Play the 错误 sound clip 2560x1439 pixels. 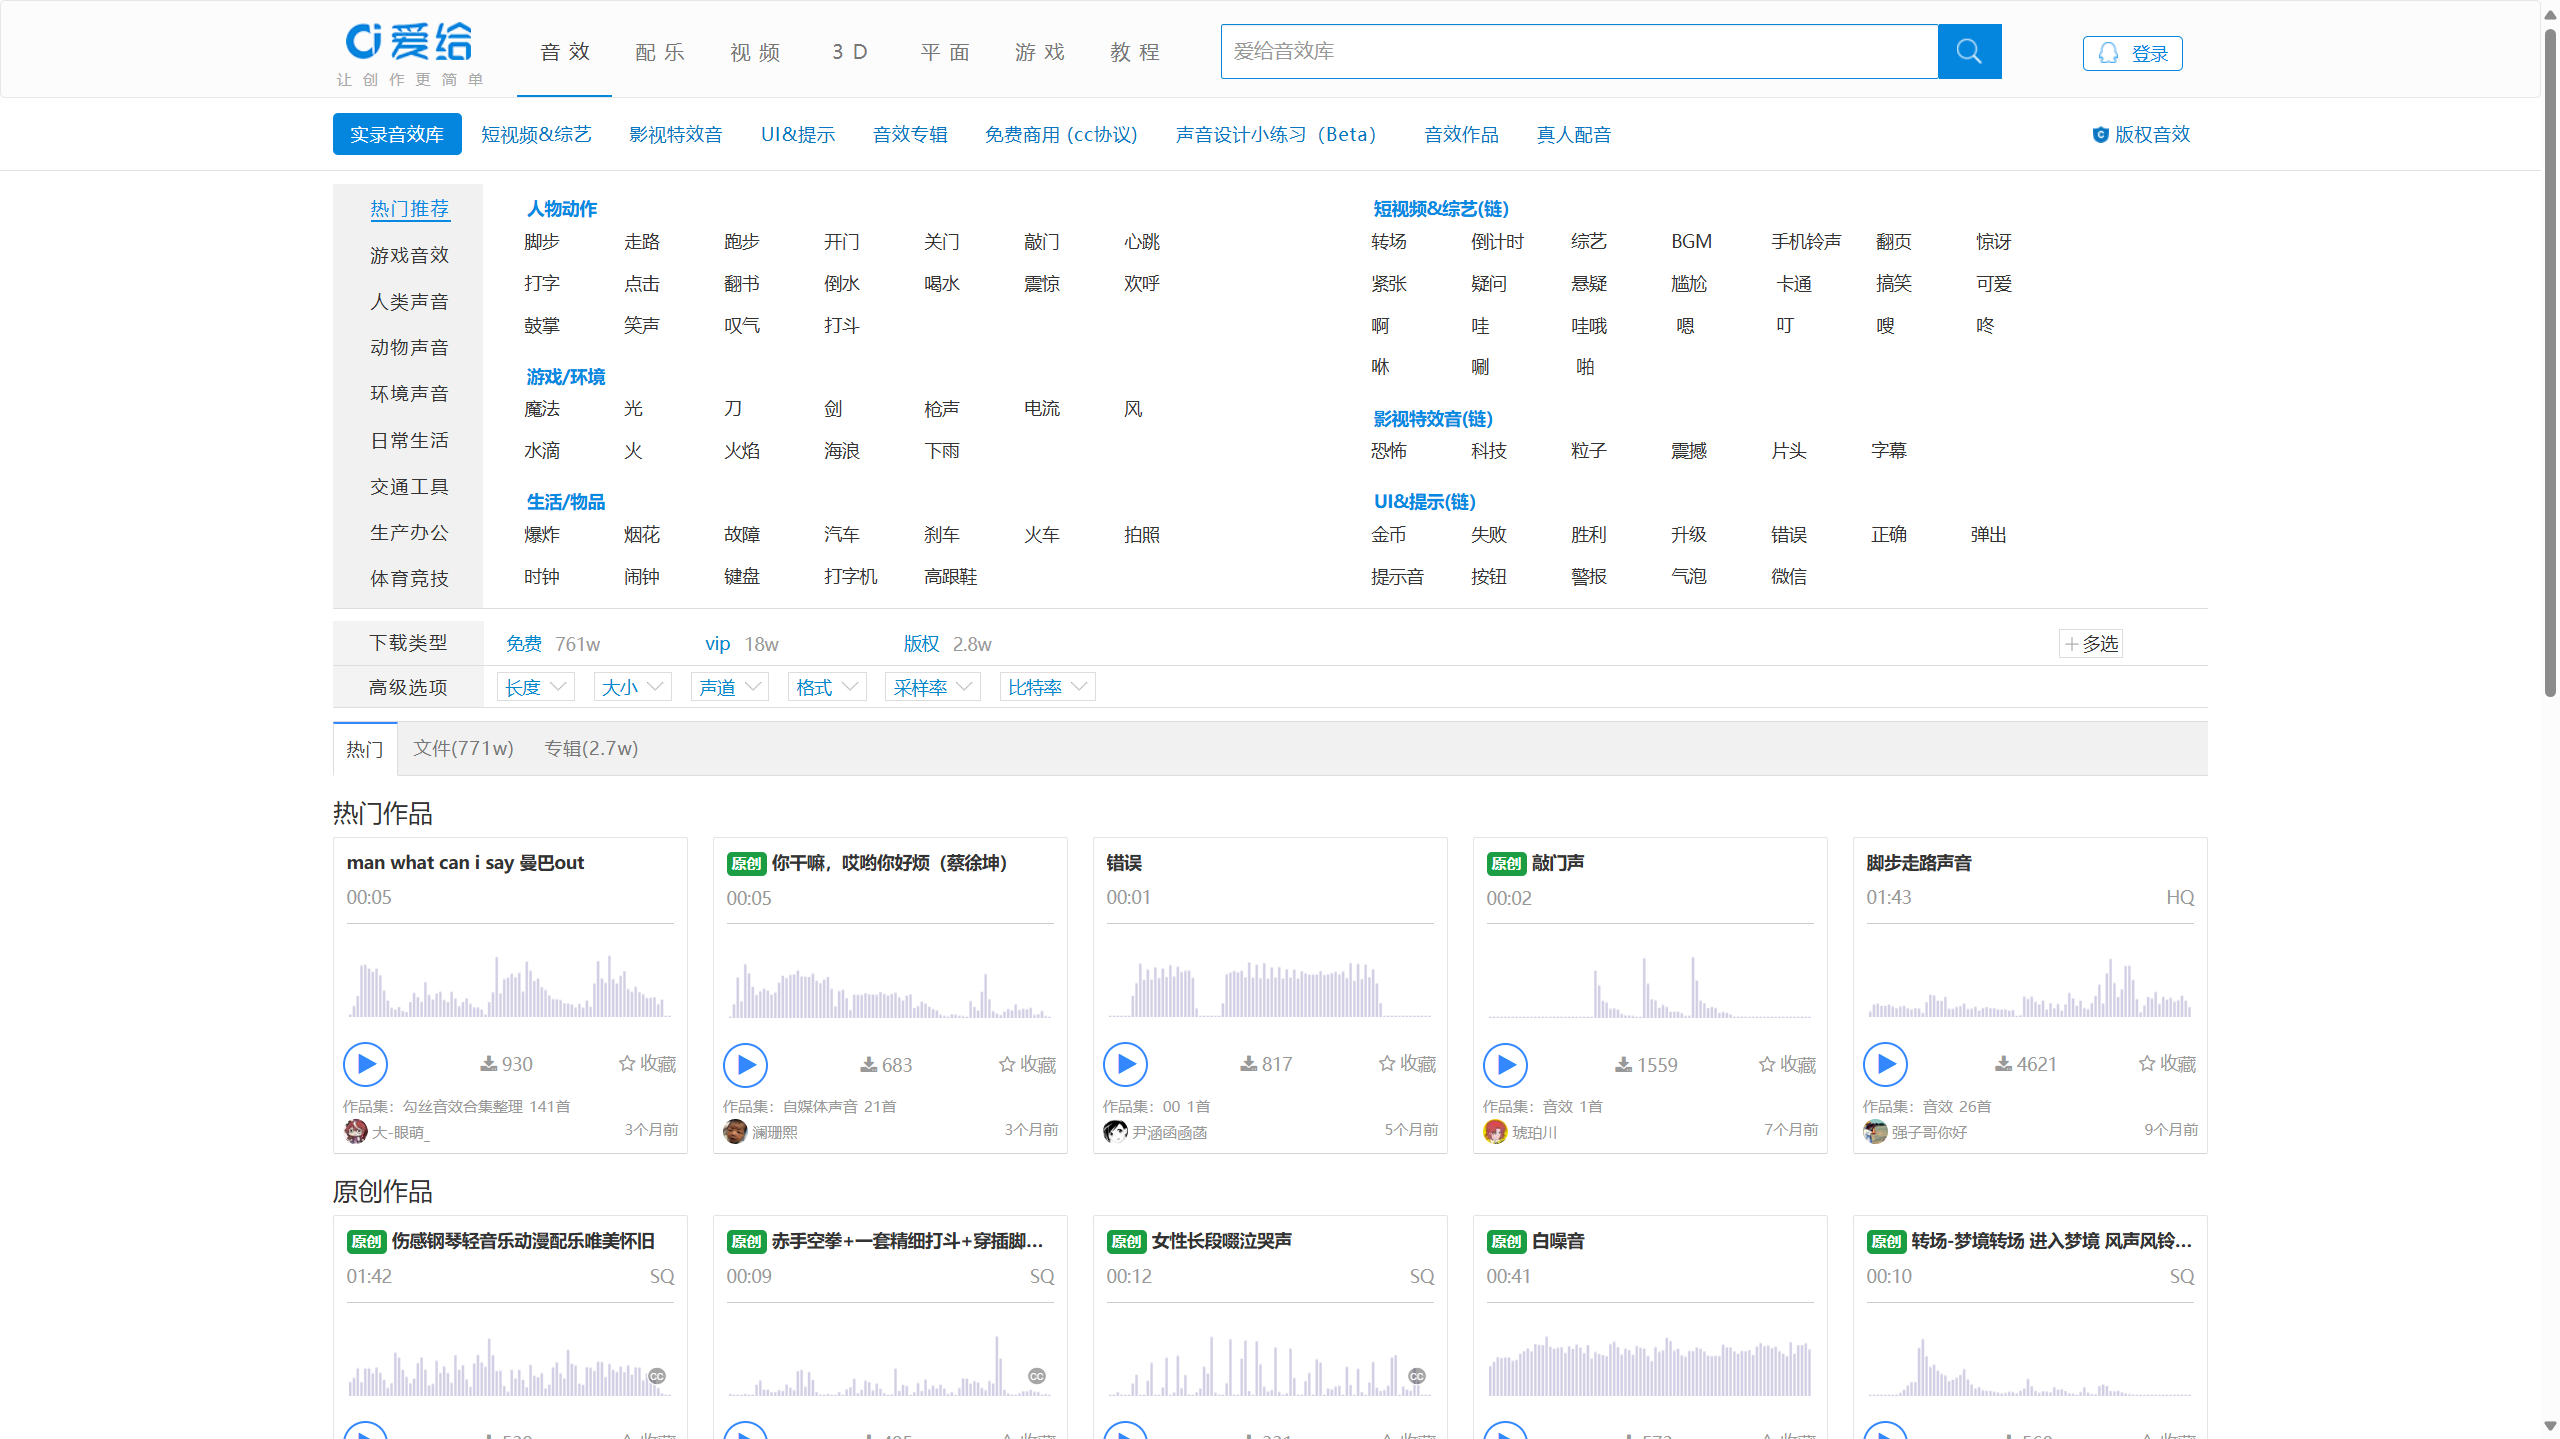tap(1125, 1064)
